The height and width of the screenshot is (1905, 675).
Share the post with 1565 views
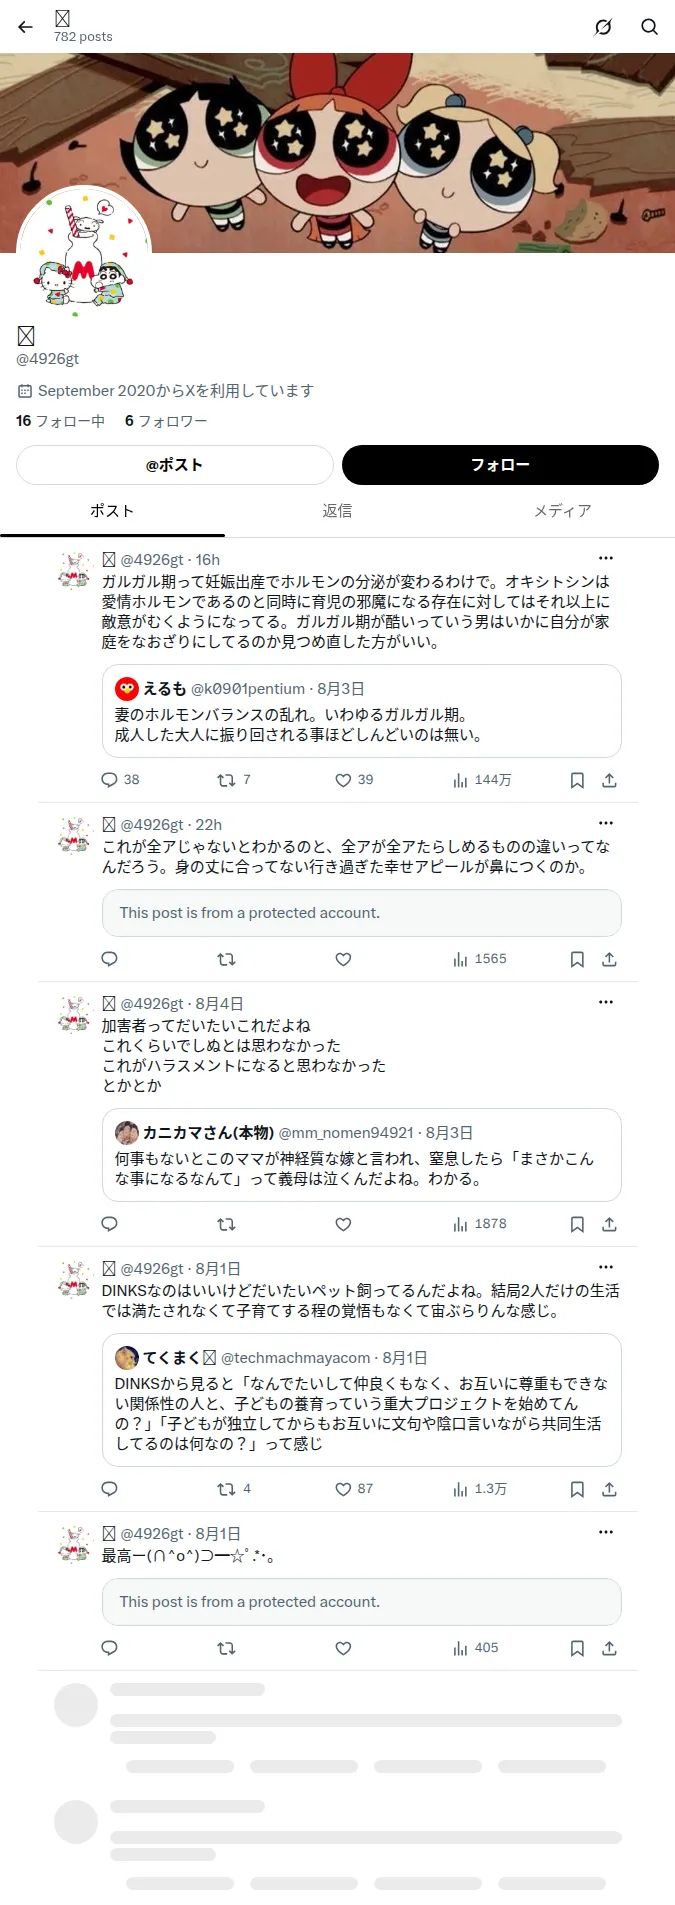[x=609, y=959]
